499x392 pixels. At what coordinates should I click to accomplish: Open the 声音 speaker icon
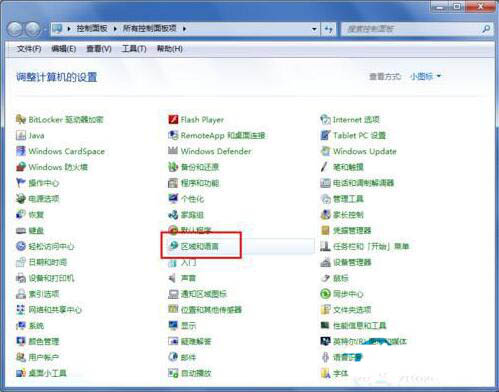click(x=173, y=278)
